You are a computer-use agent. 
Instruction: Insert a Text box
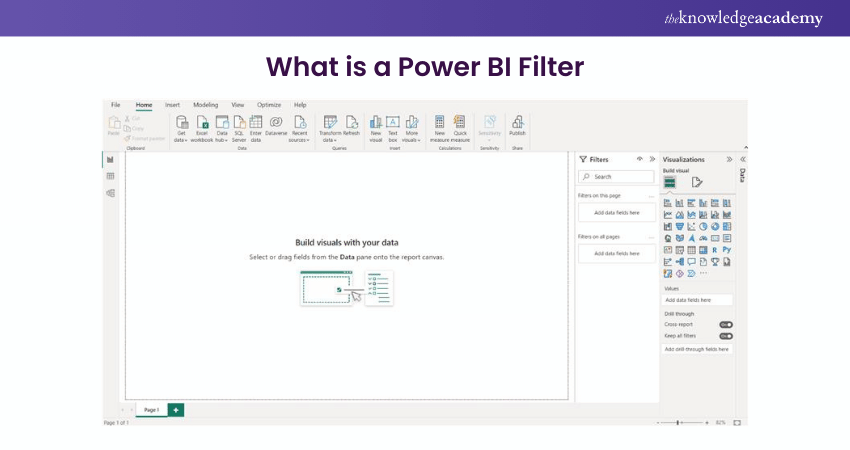(393, 123)
